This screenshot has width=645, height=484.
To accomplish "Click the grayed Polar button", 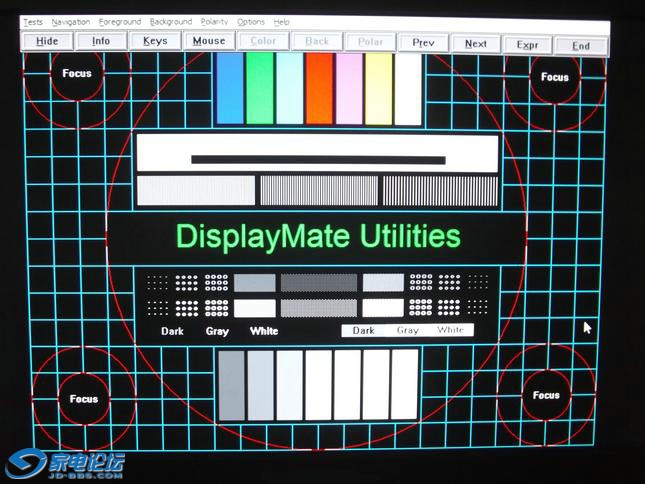I will click(370, 42).
